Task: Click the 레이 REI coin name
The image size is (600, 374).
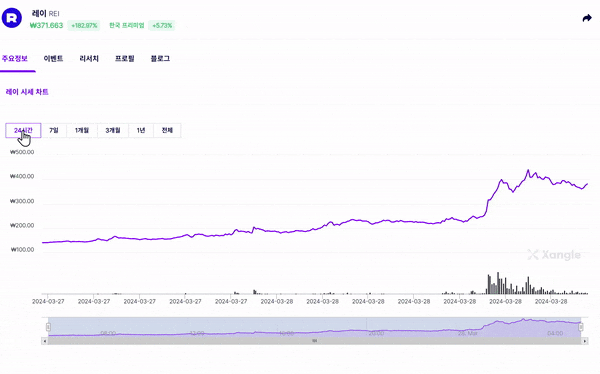Action: tap(45, 13)
